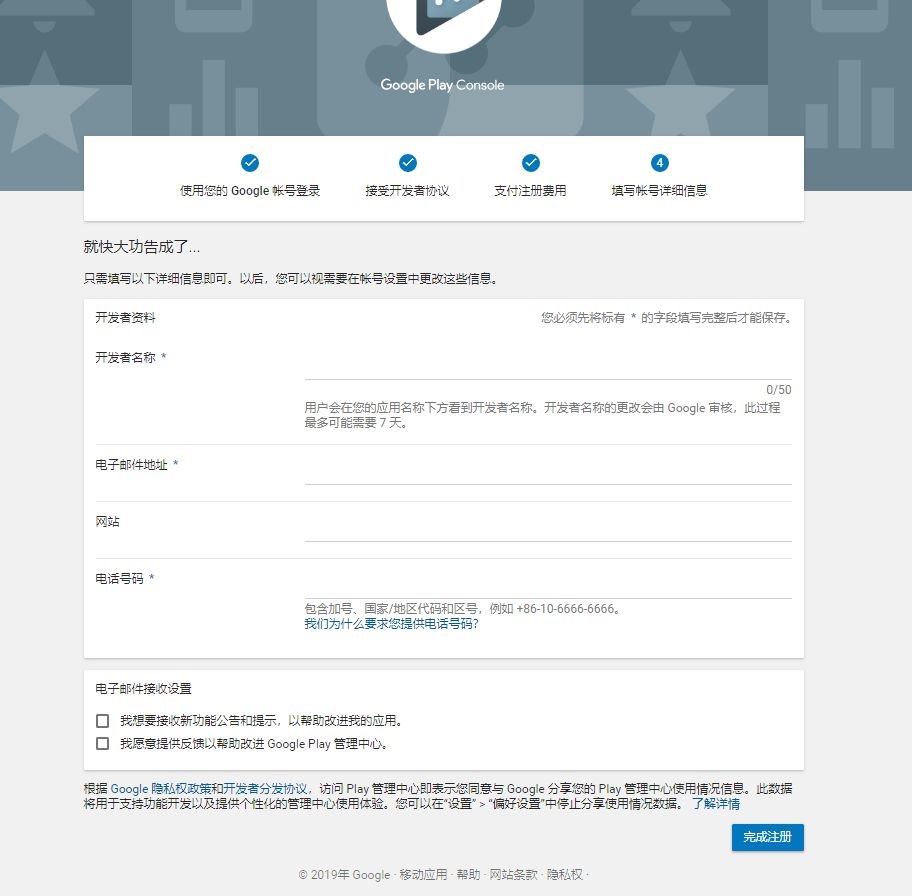912x896 pixels.
Task: Click the 电子邮件接收设置 section title
Action: [x=144, y=689]
